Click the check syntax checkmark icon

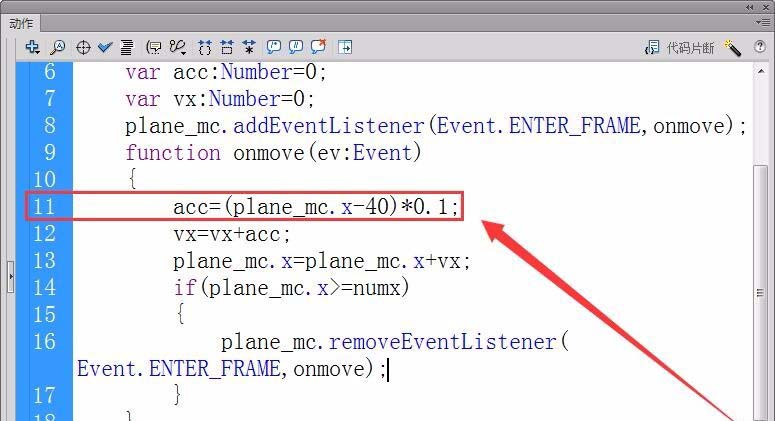coord(105,47)
